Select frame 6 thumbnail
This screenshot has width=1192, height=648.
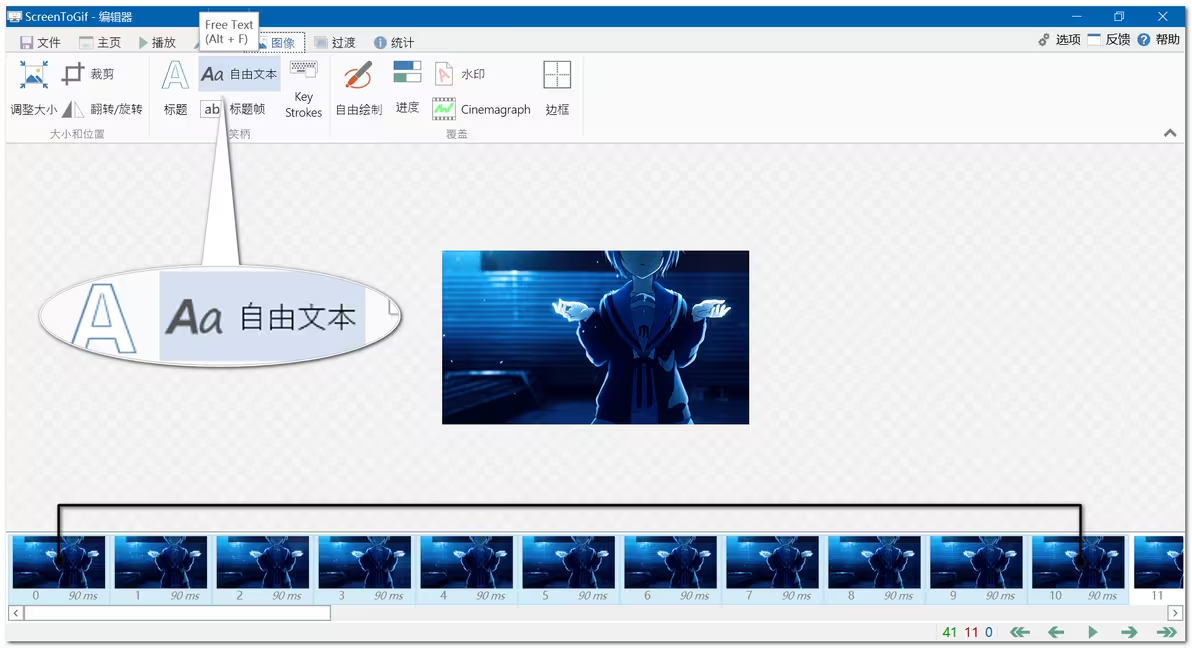[x=670, y=569]
